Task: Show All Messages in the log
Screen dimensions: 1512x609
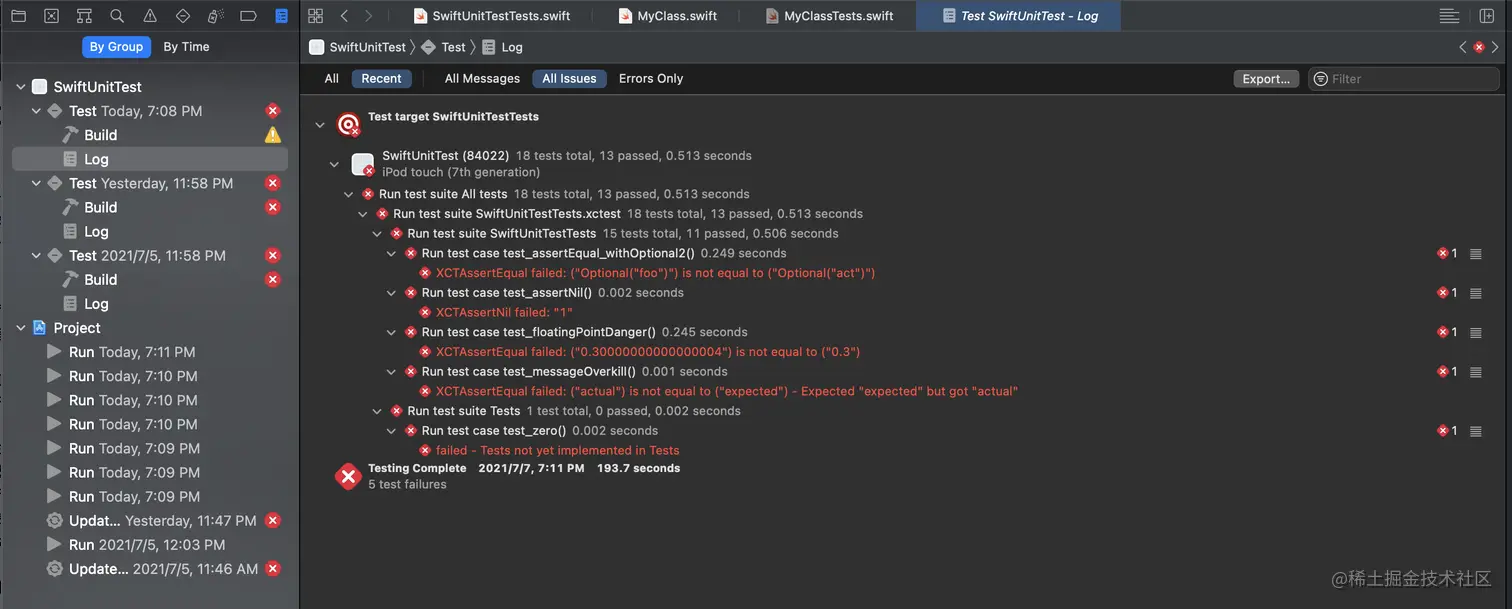Action: [482, 79]
